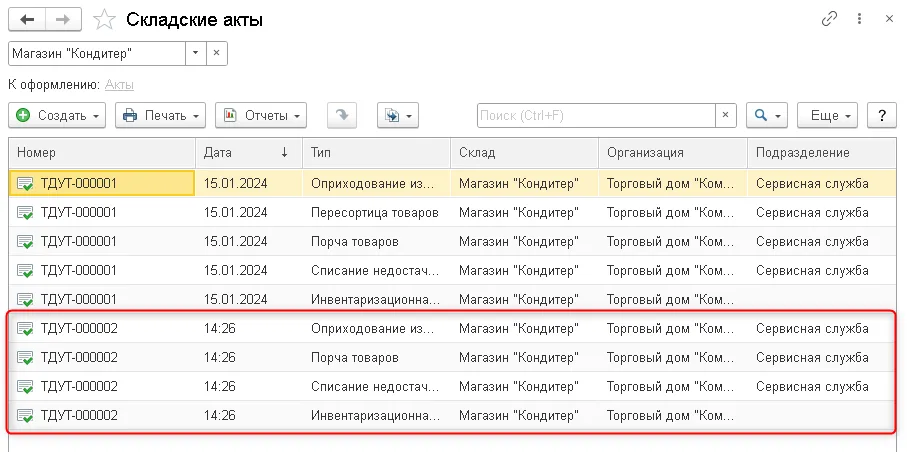Image resolution: width=907 pixels, height=452 pixels.
Task: Select Списание недостач... cell dated 15.01.2024
Action: point(376,270)
